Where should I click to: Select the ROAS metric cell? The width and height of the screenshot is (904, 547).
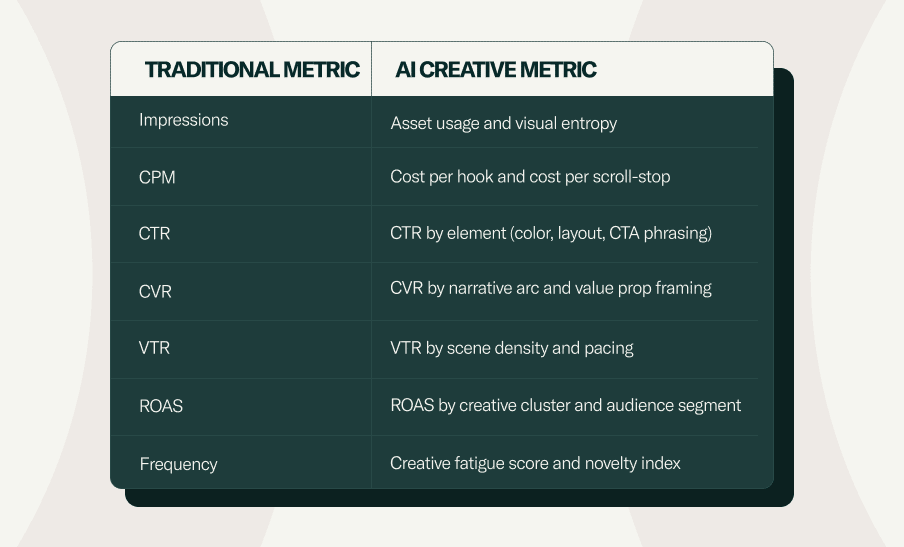(161, 406)
